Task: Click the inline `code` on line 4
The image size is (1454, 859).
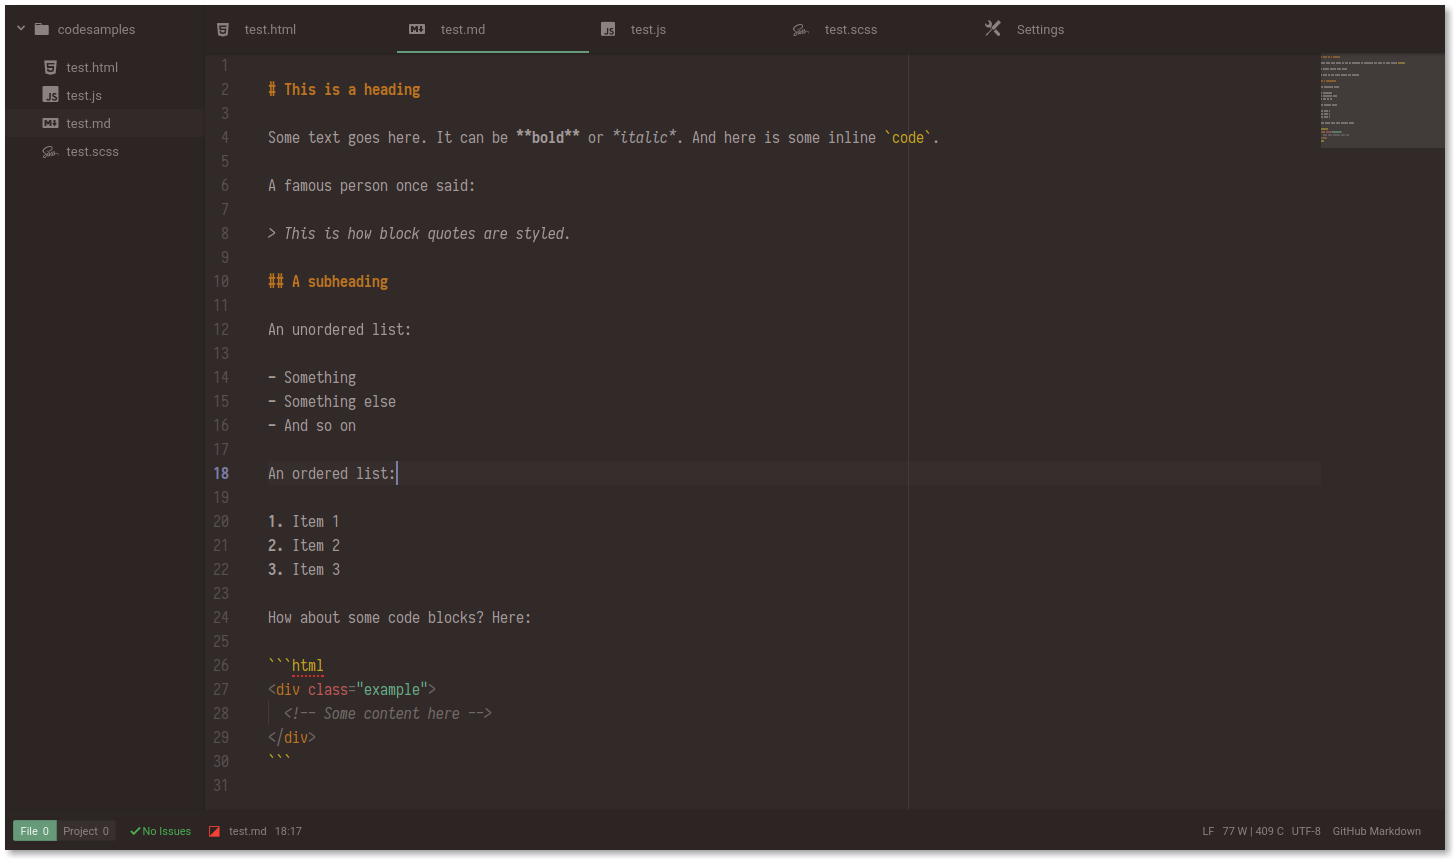Action: click(908, 137)
